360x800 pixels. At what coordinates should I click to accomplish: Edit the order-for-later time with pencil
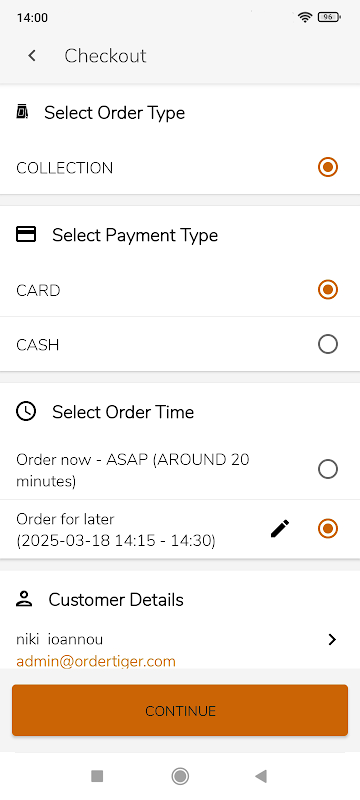[280, 529]
